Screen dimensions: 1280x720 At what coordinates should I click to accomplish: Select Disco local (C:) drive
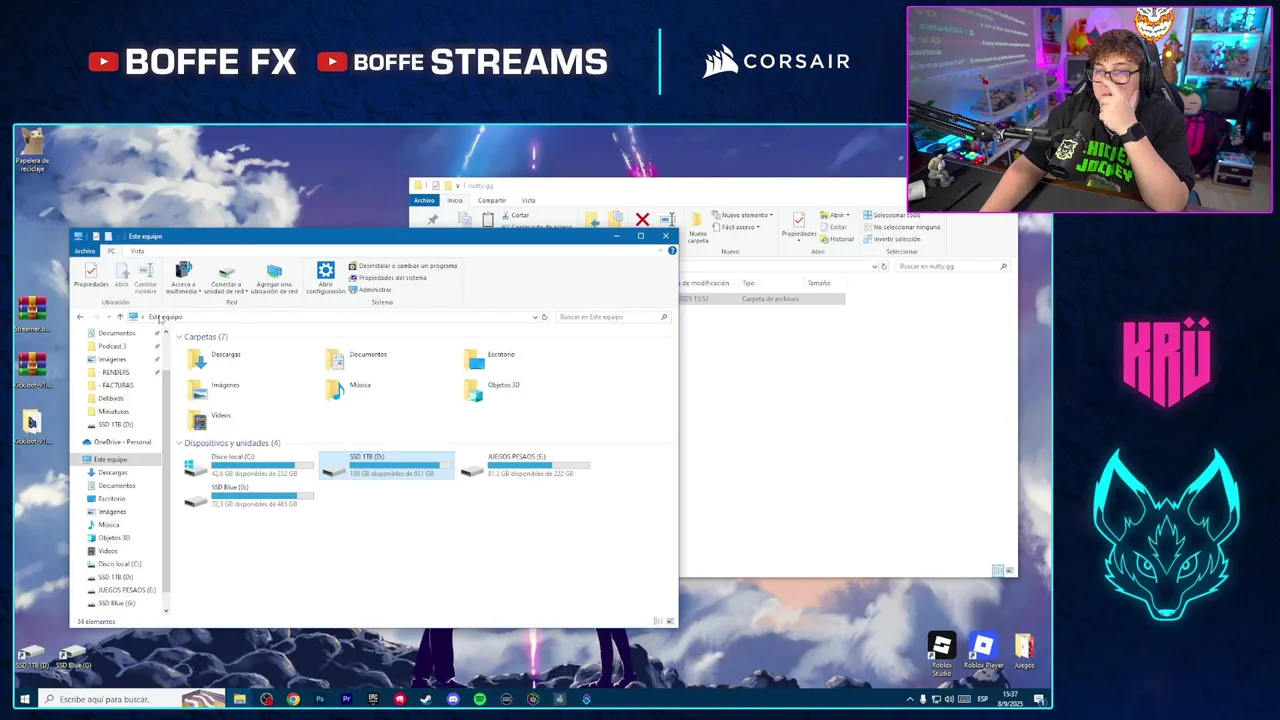pyautogui.click(x=248, y=465)
